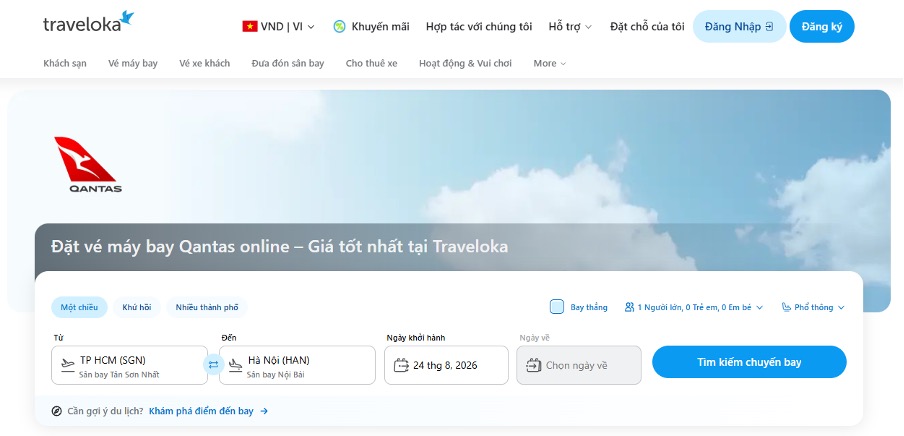Screen dimensions: 904x436
Task: Click the login arrow icon in Đăng Nhập
Action: (x=769, y=27)
